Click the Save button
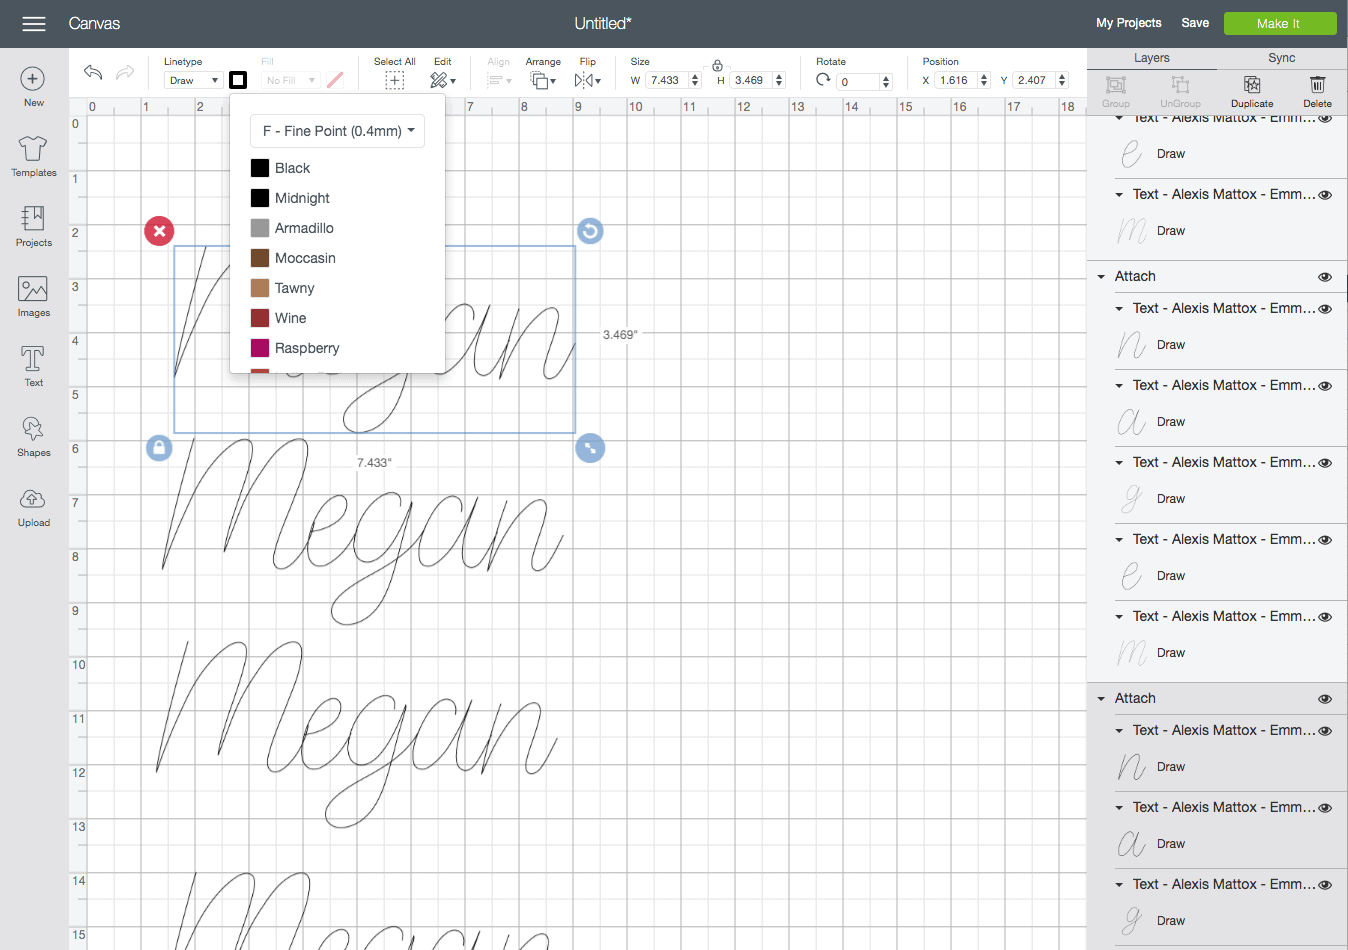 click(x=1195, y=23)
